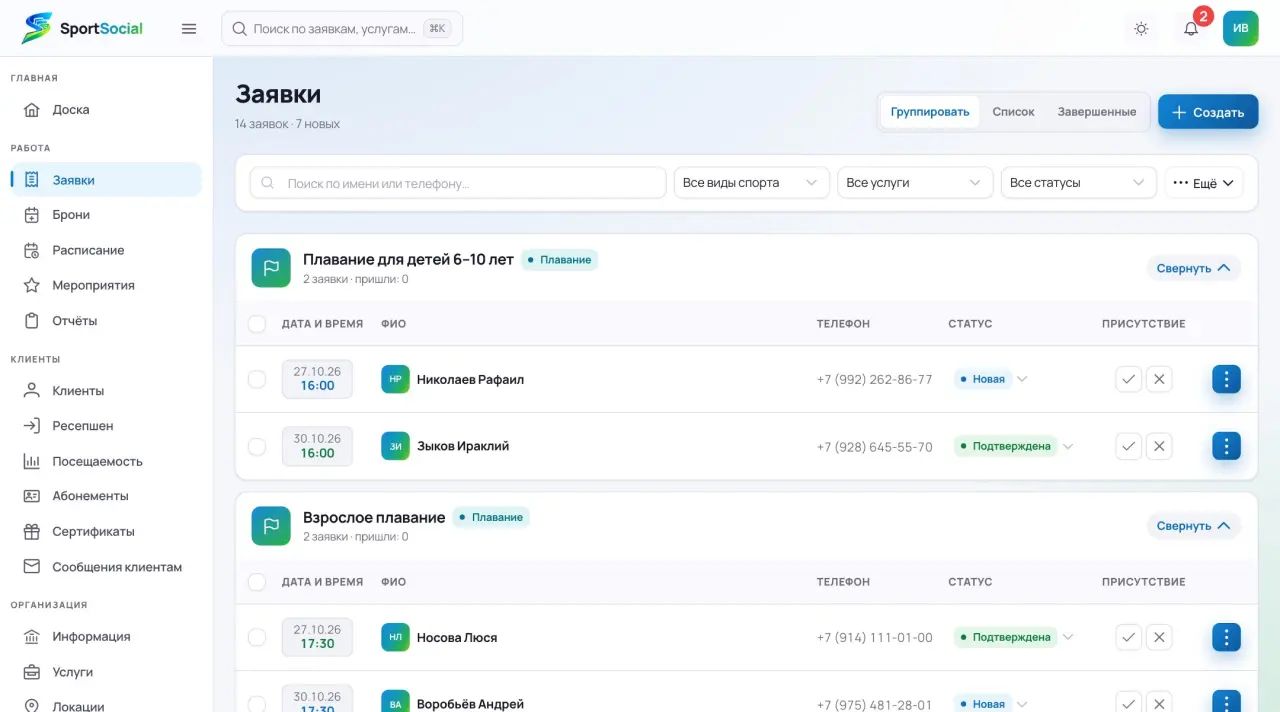Change status Подтверждена for Зыков Ираклий

(1013, 447)
